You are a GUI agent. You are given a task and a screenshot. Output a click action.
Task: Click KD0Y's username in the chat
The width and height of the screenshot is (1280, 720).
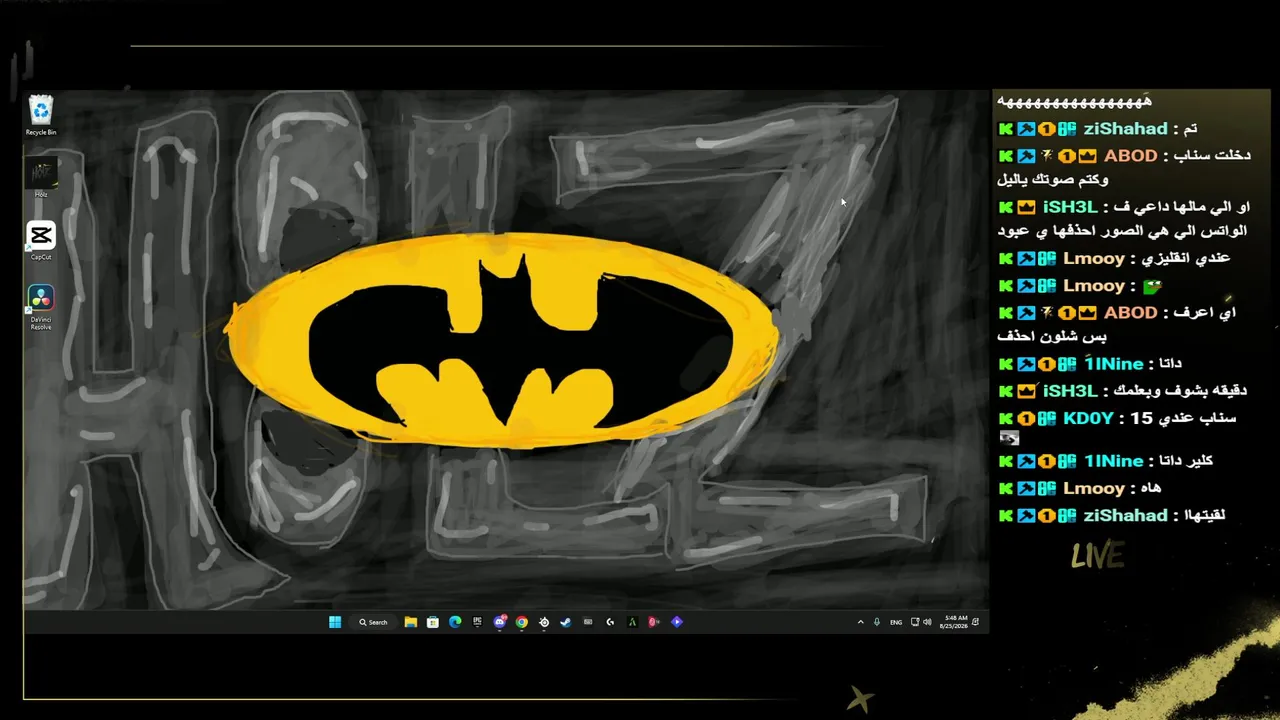coord(1087,418)
